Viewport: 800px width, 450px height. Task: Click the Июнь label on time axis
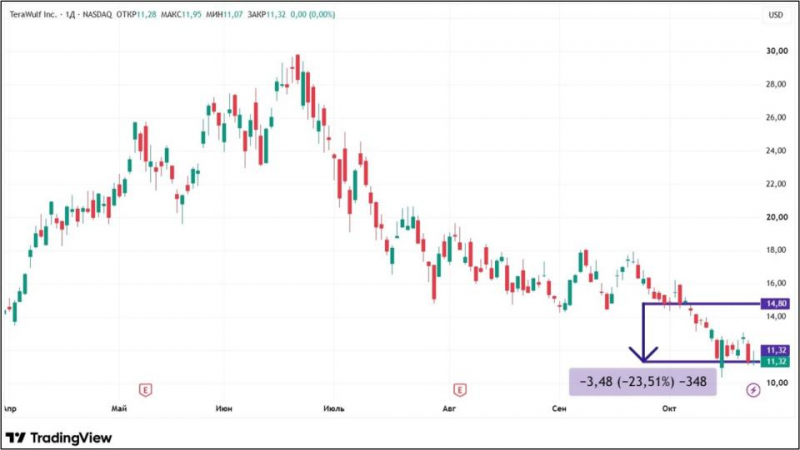(224, 409)
